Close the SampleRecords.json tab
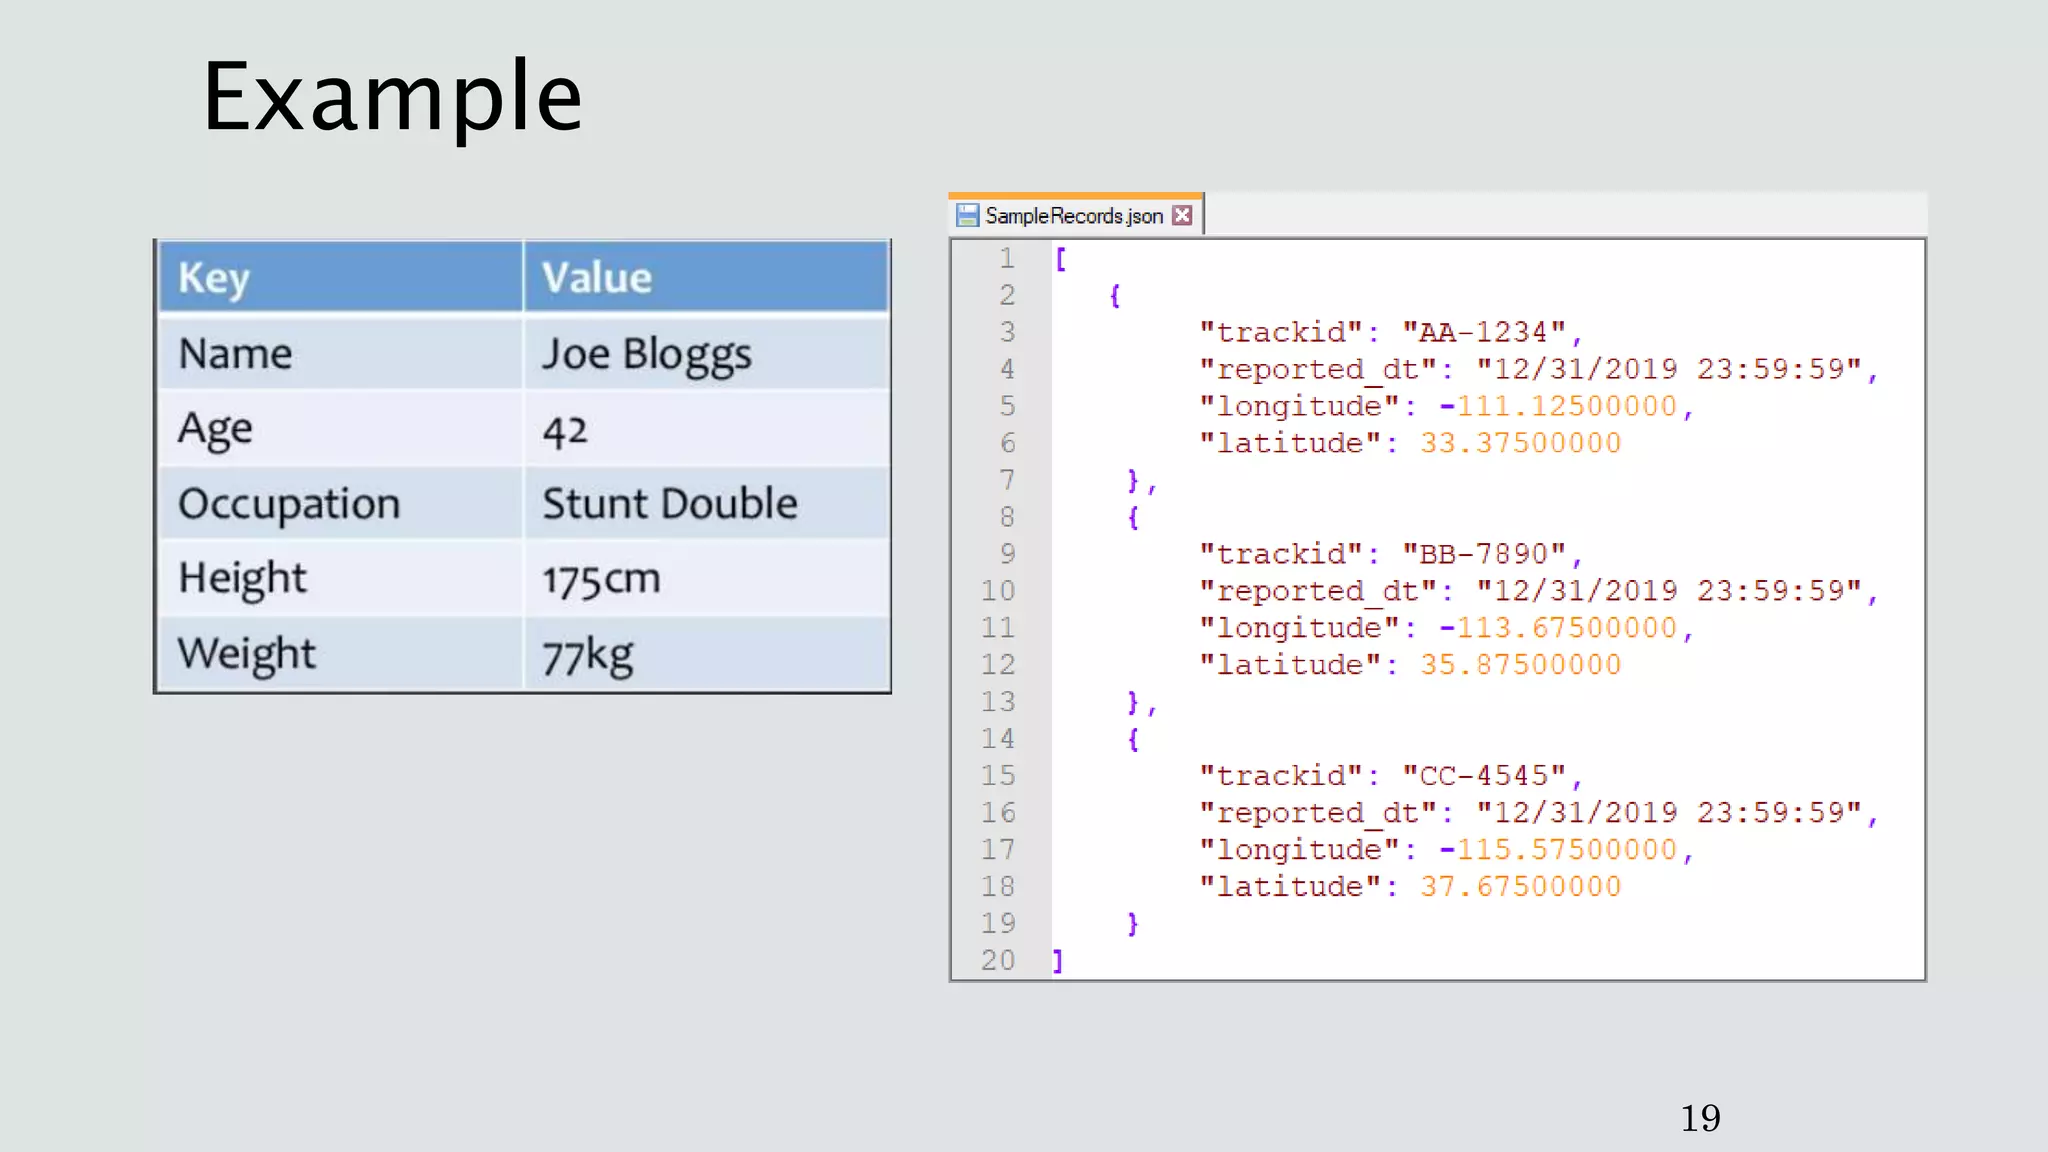Image resolution: width=2048 pixels, height=1152 pixels. coord(1182,215)
